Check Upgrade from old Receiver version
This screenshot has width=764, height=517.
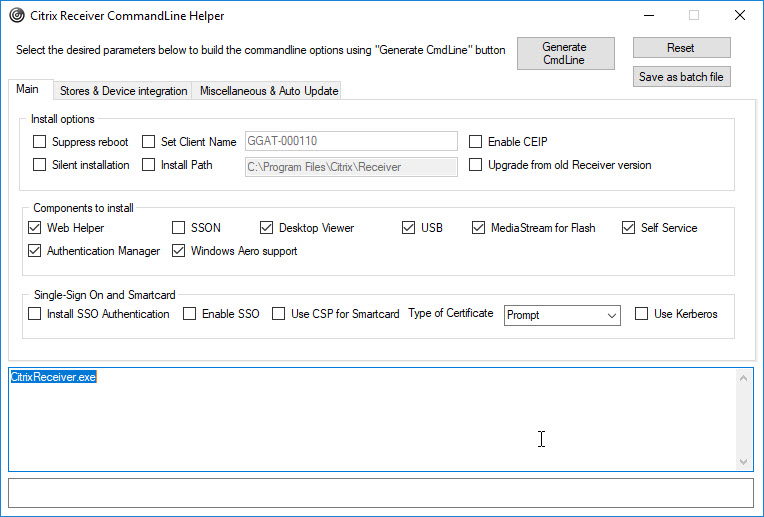click(x=475, y=165)
